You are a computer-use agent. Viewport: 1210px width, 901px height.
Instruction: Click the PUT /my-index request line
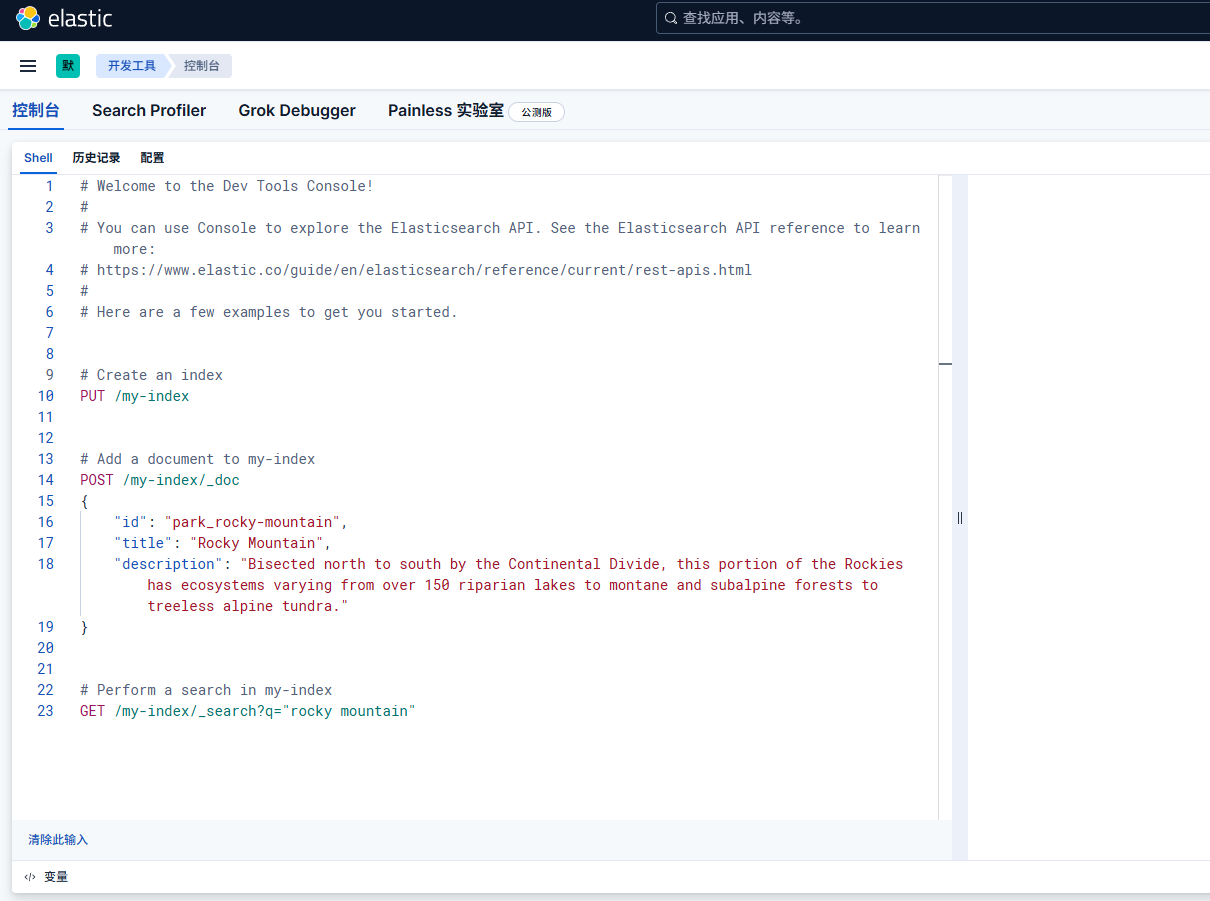click(x=135, y=396)
